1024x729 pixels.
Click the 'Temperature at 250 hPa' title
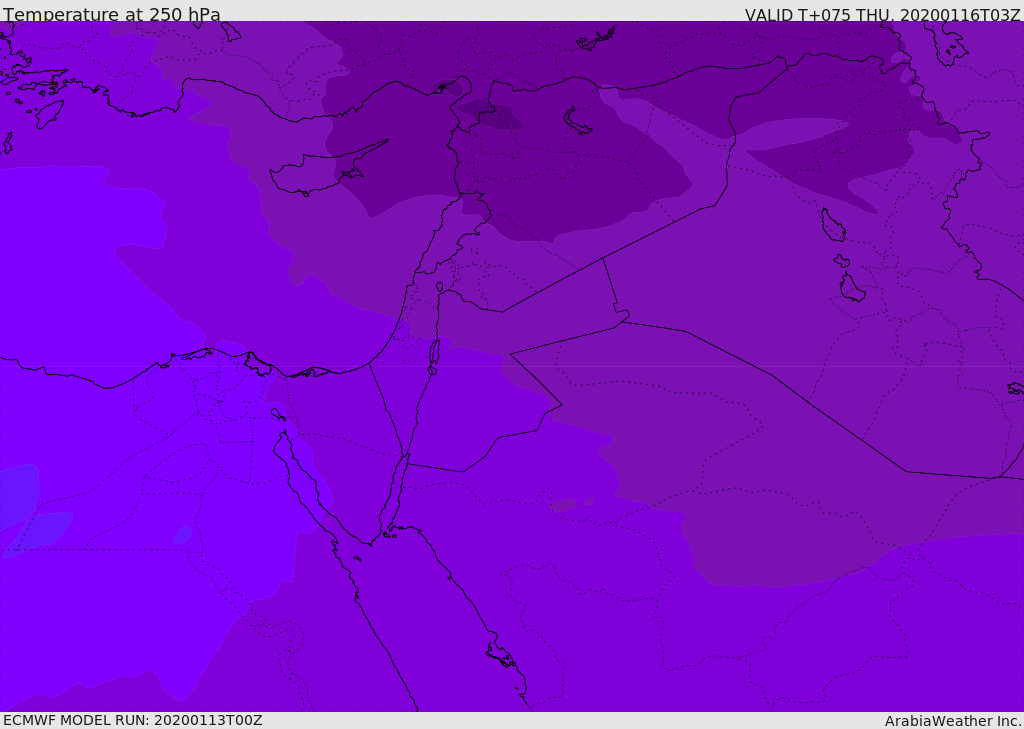click(112, 14)
